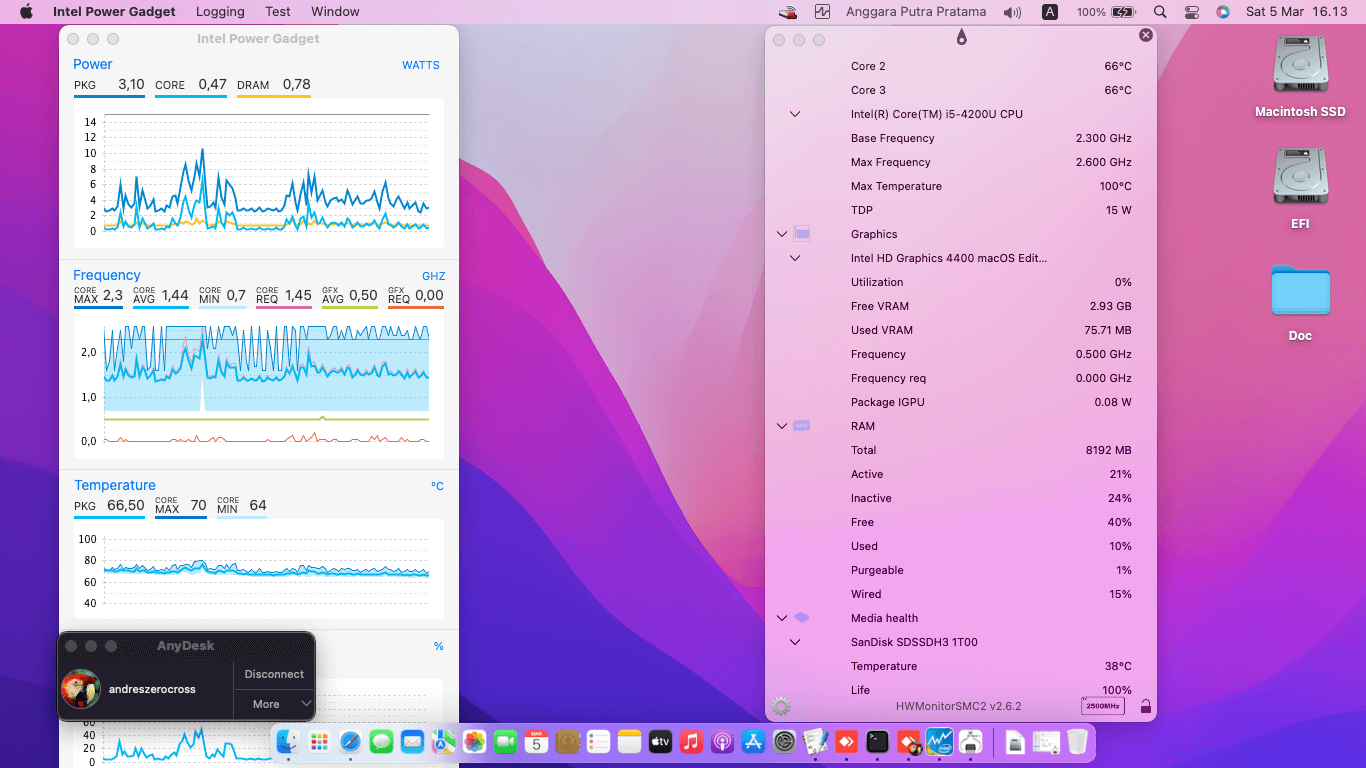
Task: Collapse the Graphics section
Action: coord(782,234)
